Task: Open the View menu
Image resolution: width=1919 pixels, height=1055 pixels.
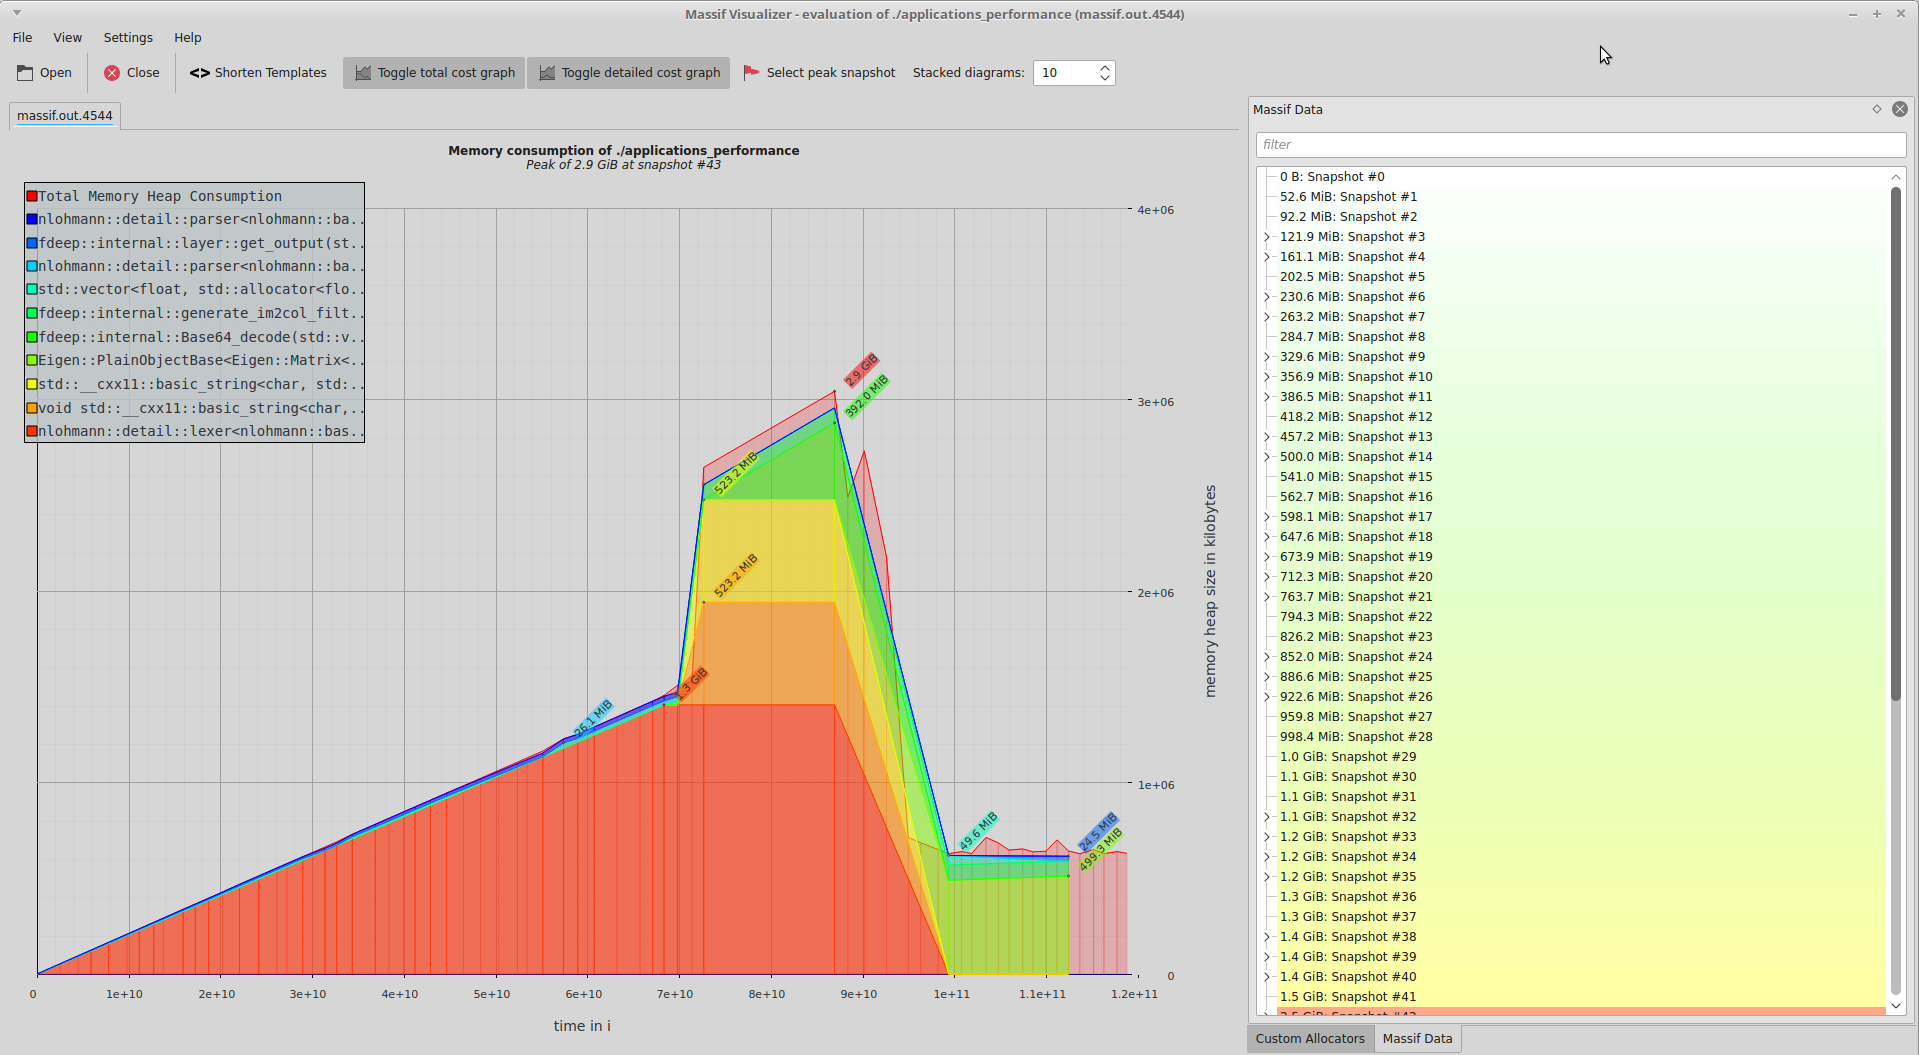Action: click(x=68, y=38)
